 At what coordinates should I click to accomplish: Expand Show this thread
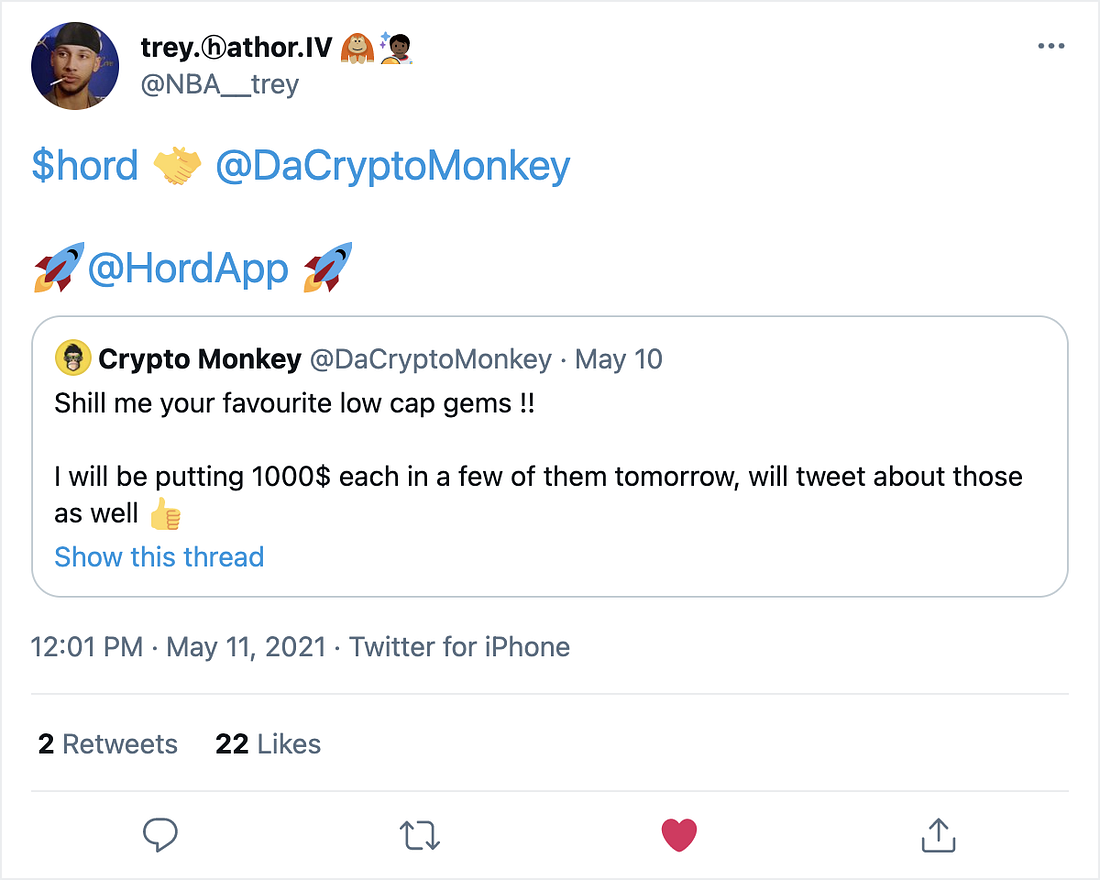159,557
